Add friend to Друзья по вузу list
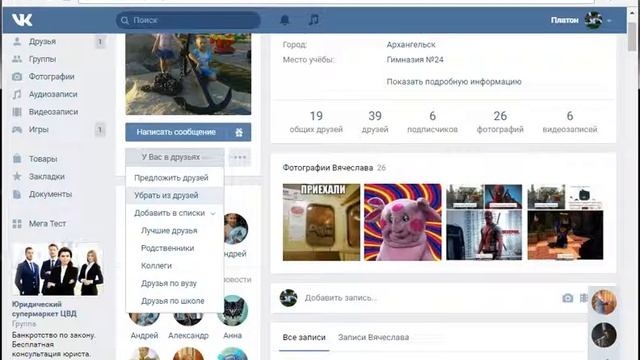640x360 pixels. point(175,283)
